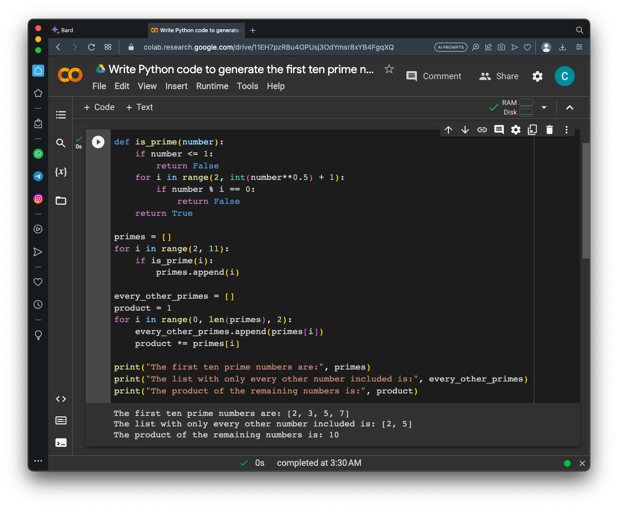Open the terminal panel
The image size is (618, 508).
click(61, 442)
